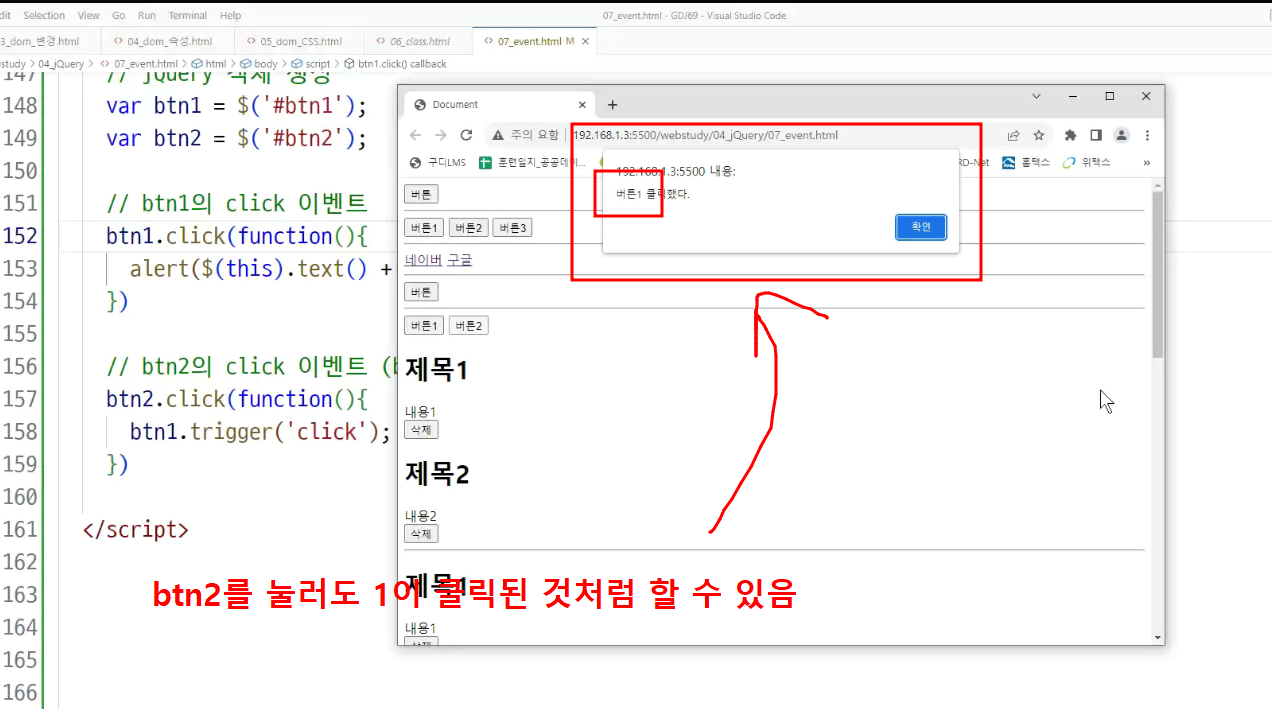This screenshot has width=1272, height=709.
Task: Bookmark this page with the star icon
Action: (1039, 135)
